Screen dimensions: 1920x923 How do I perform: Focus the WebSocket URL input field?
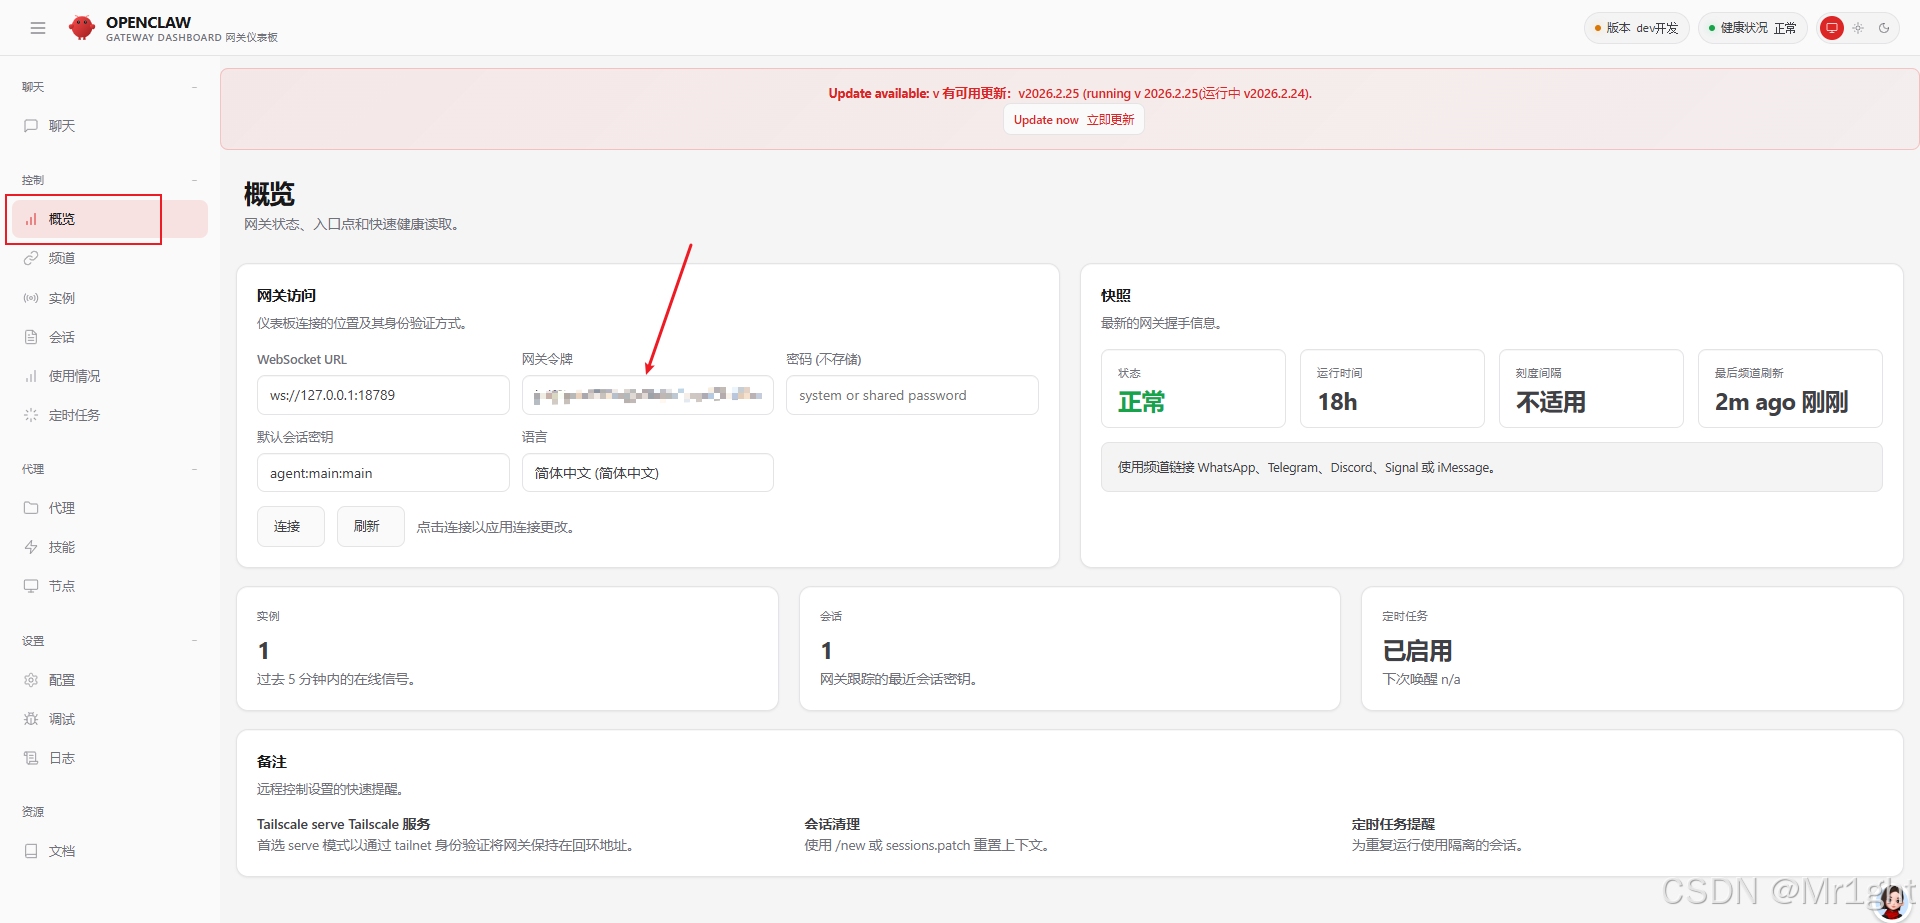383,395
